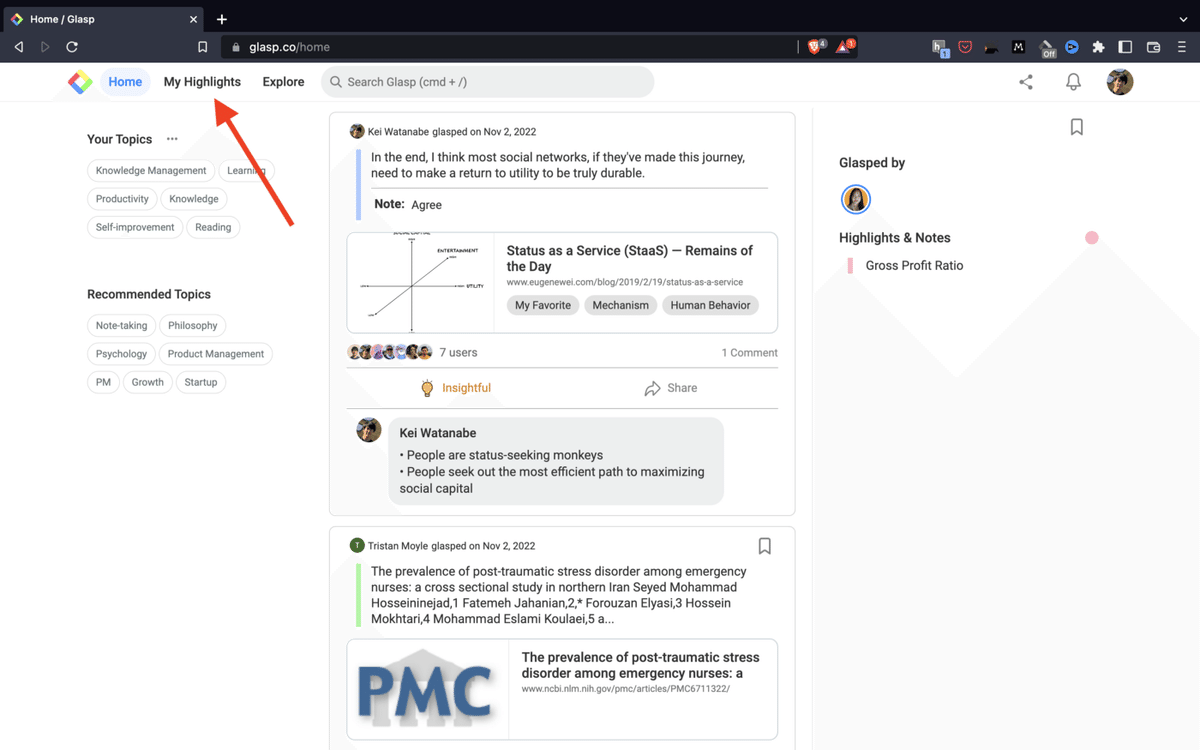Open the browser hamburger menu
Viewport: 1200px width, 750px height.
pos(1181,47)
